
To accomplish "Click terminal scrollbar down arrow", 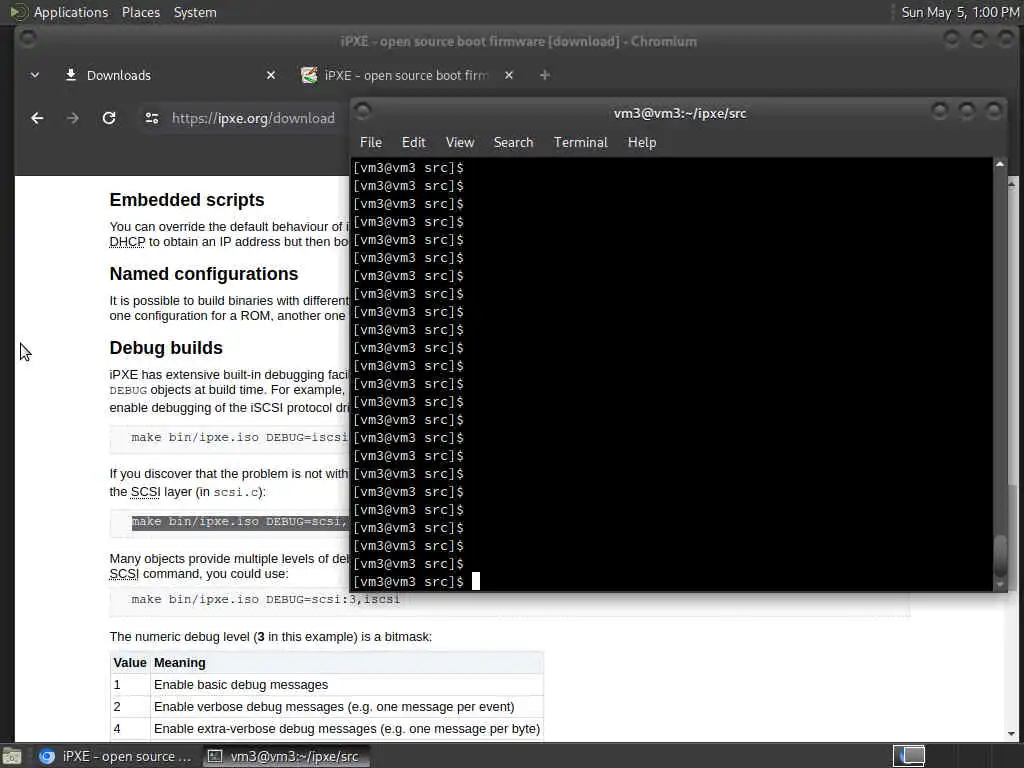I will pyautogui.click(x=1000, y=584).
